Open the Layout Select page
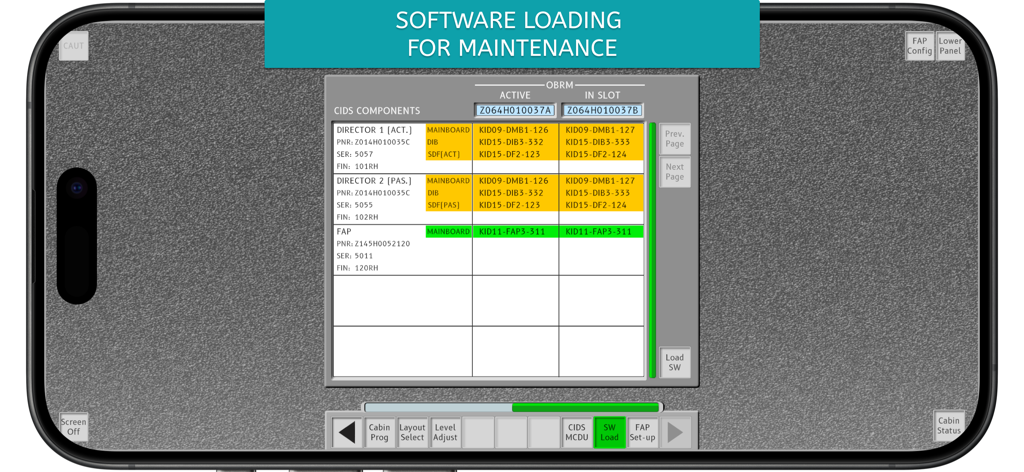Screen dimensions: 1024x472 (412, 432)
